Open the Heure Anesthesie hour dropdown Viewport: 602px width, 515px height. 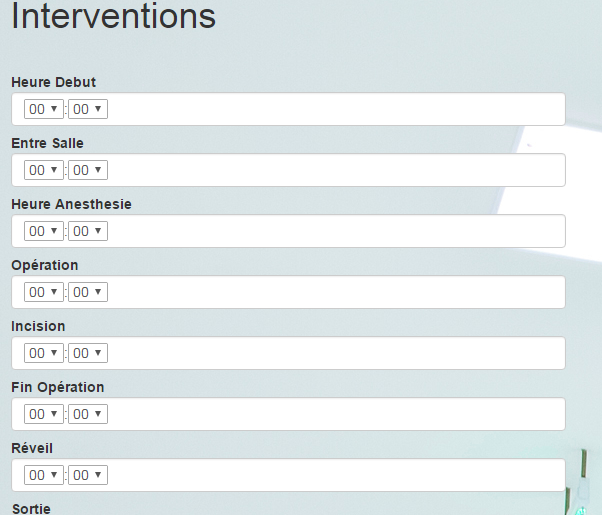tap(44, 231)
